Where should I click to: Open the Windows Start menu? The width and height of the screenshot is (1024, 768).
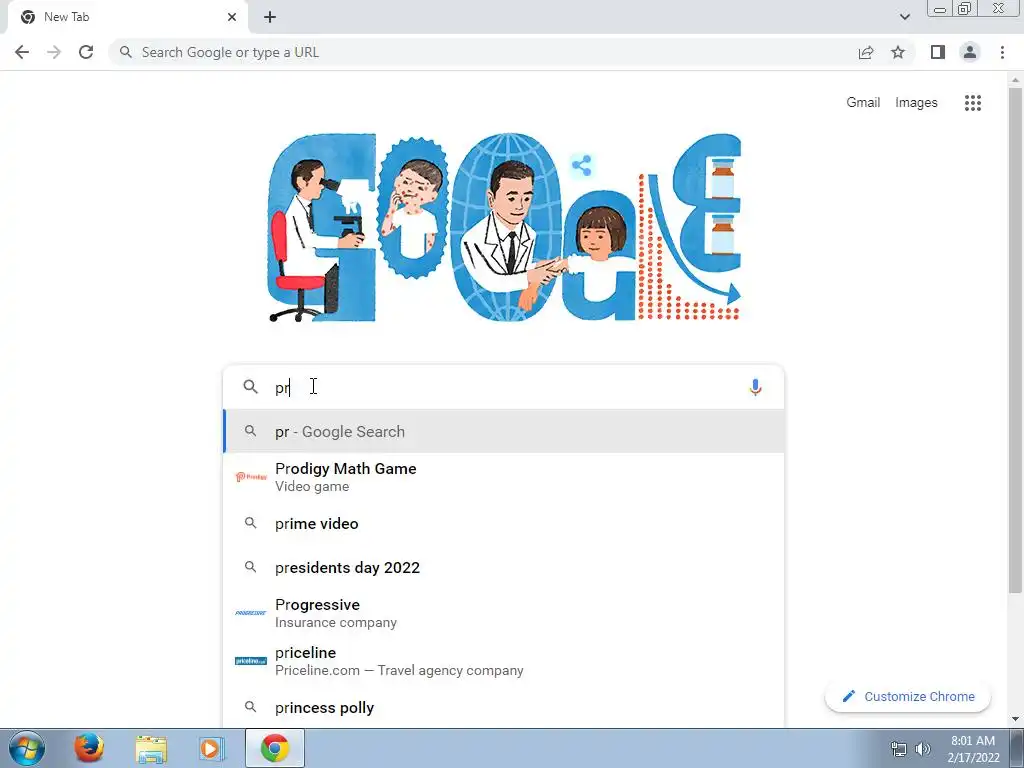(27, 748)
